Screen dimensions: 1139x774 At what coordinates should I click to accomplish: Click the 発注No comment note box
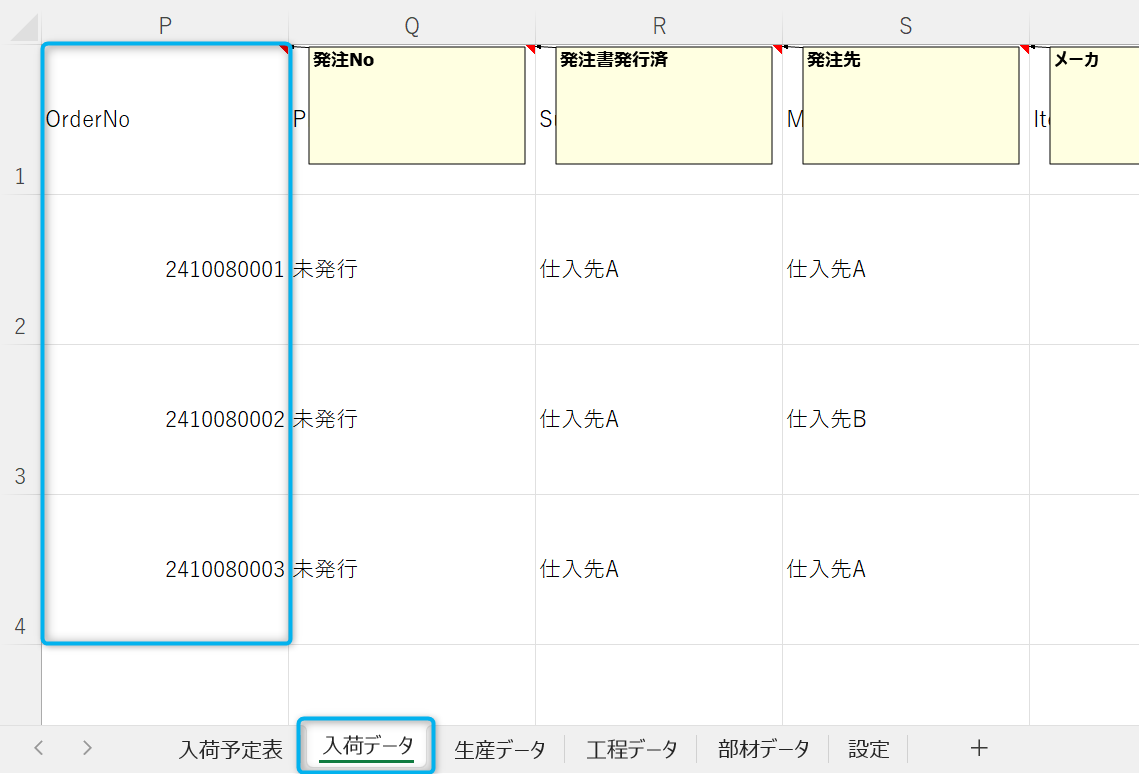click(416, 105)
